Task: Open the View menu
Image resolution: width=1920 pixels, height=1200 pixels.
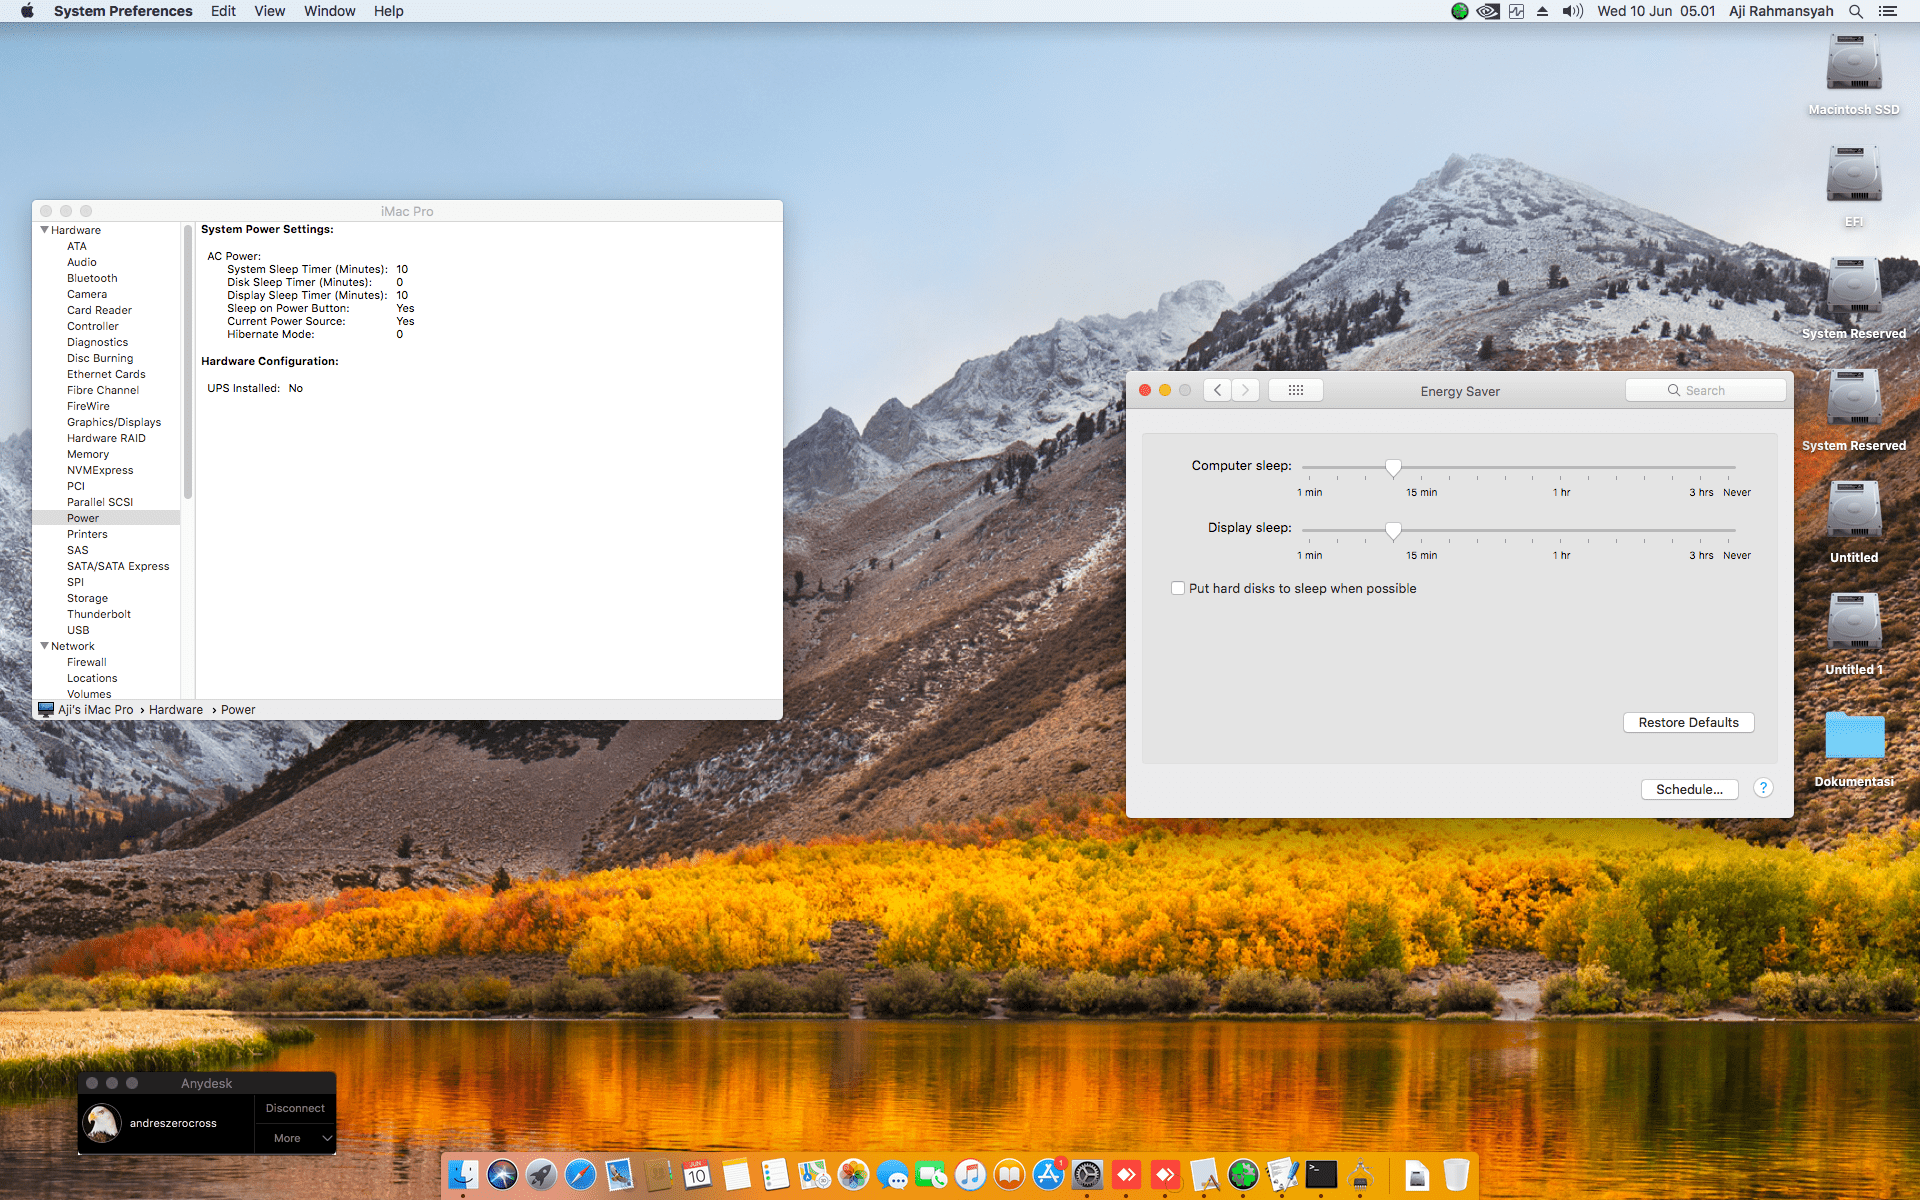Action: 269,11
